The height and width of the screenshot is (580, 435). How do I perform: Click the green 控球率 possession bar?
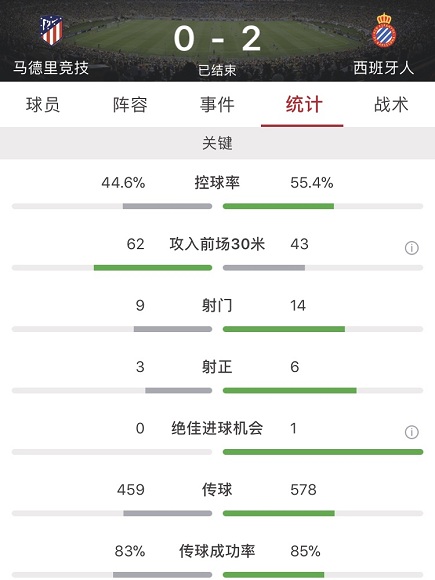click(x=278, y=206)
